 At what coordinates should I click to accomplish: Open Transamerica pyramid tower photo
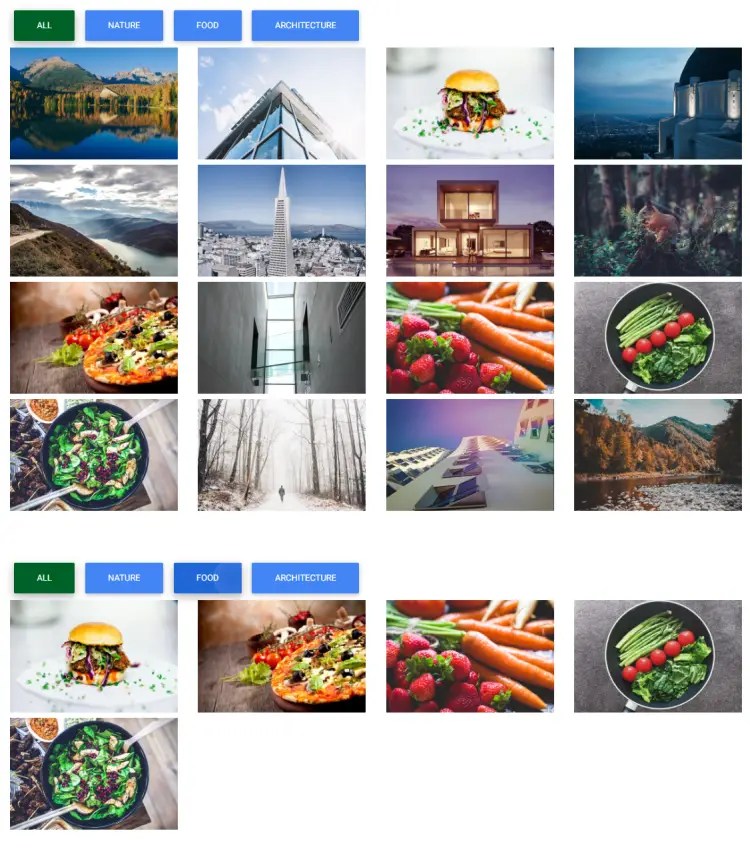(282, 221)
